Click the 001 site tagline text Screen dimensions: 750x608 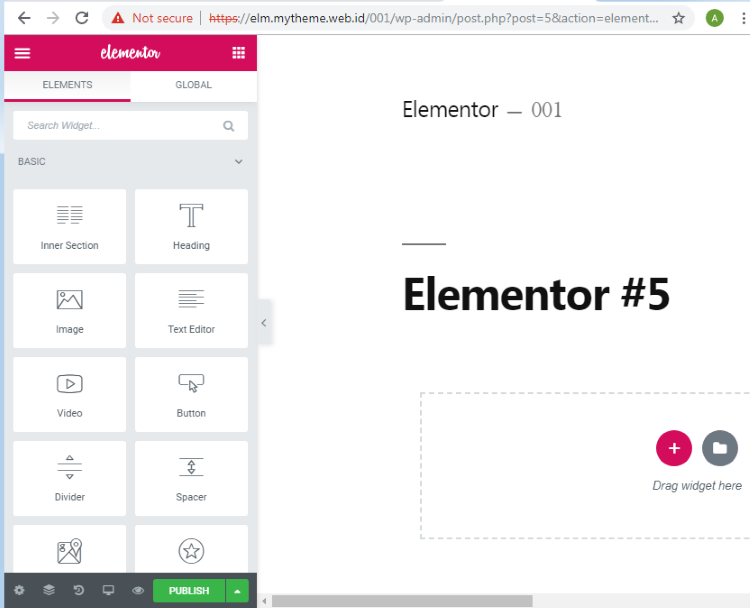[x=546, y=110]
